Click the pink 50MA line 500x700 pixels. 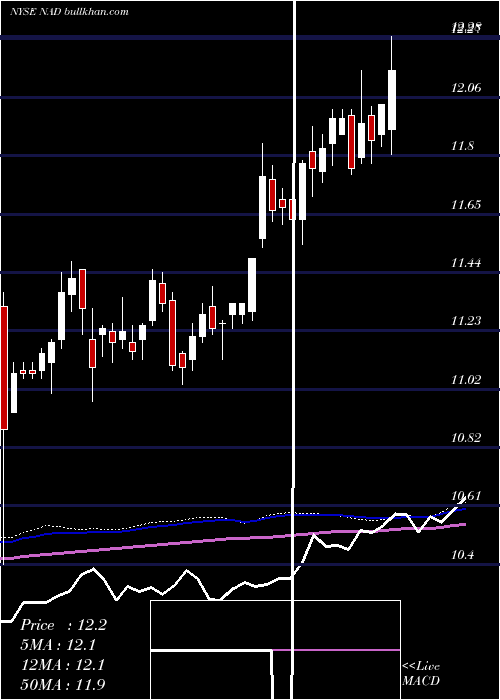pyautogui.click(x=232, y=541)
